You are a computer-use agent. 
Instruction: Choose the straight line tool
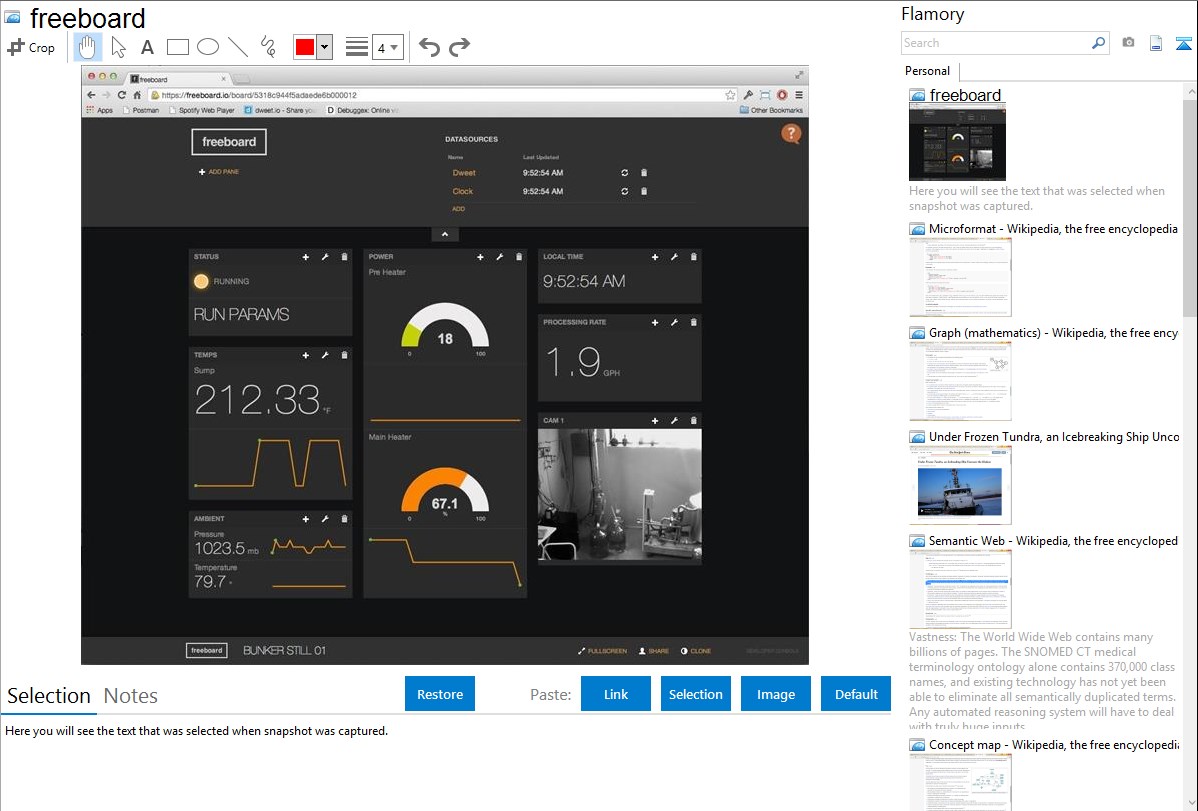pos(238,47)
